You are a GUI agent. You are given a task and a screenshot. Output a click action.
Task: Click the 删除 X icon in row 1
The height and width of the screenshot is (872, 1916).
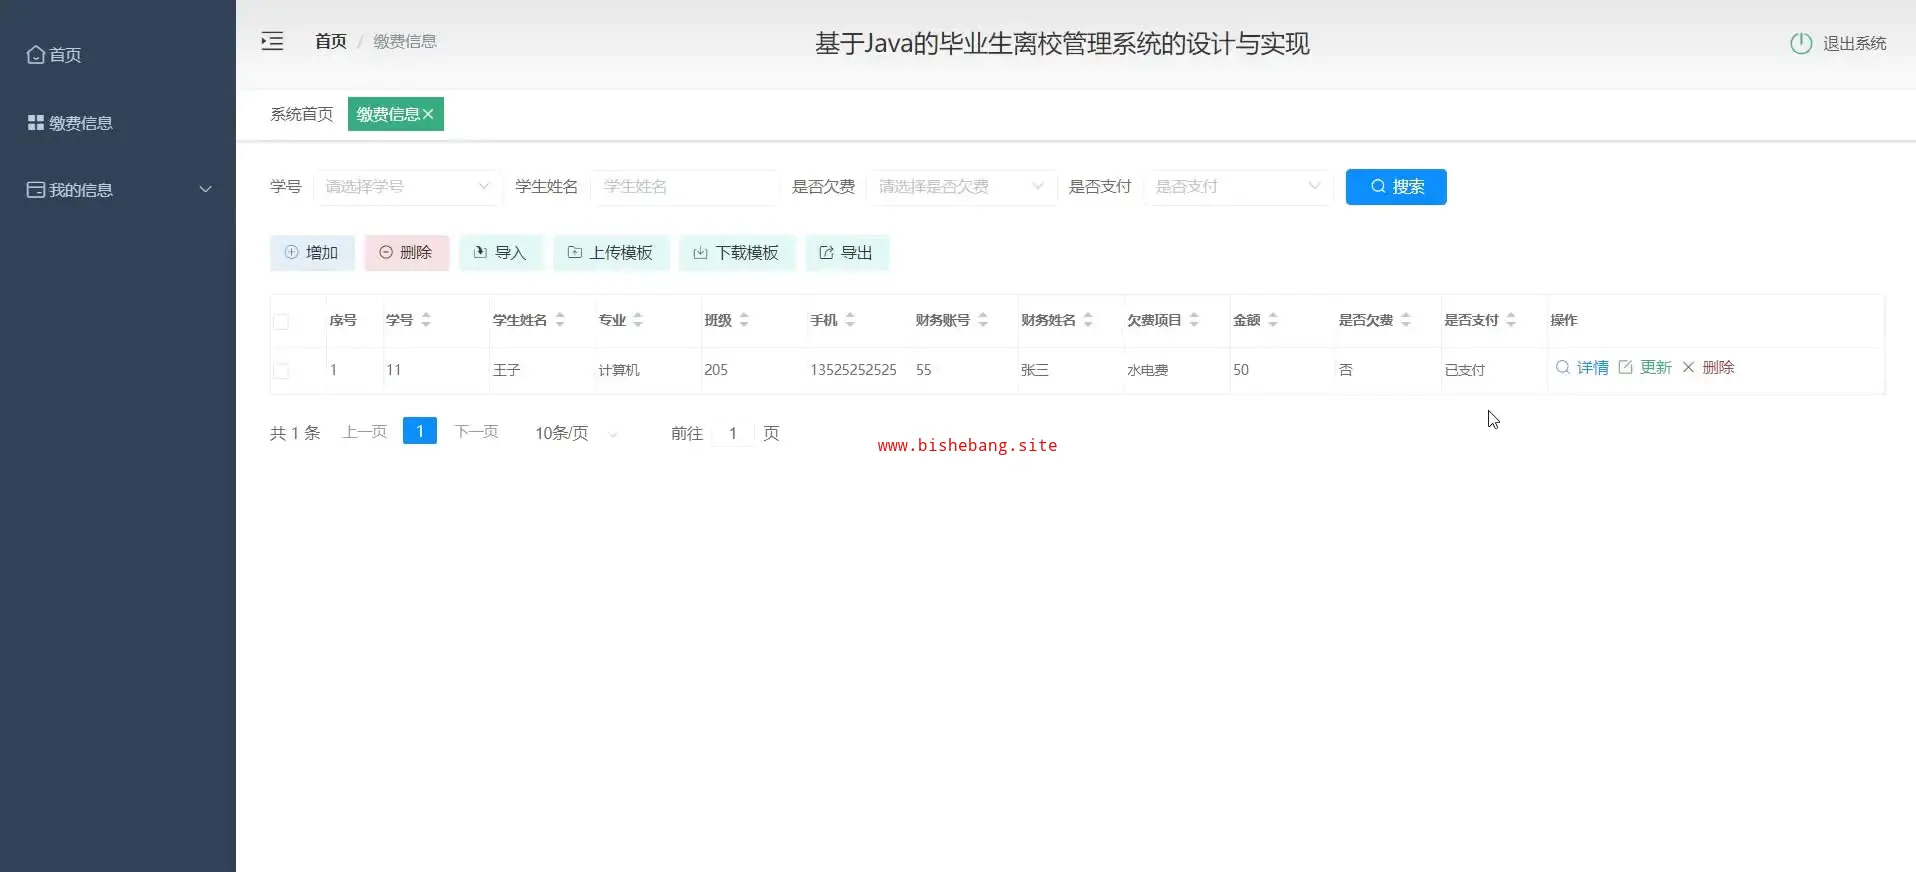click(x=1688, y=368)
